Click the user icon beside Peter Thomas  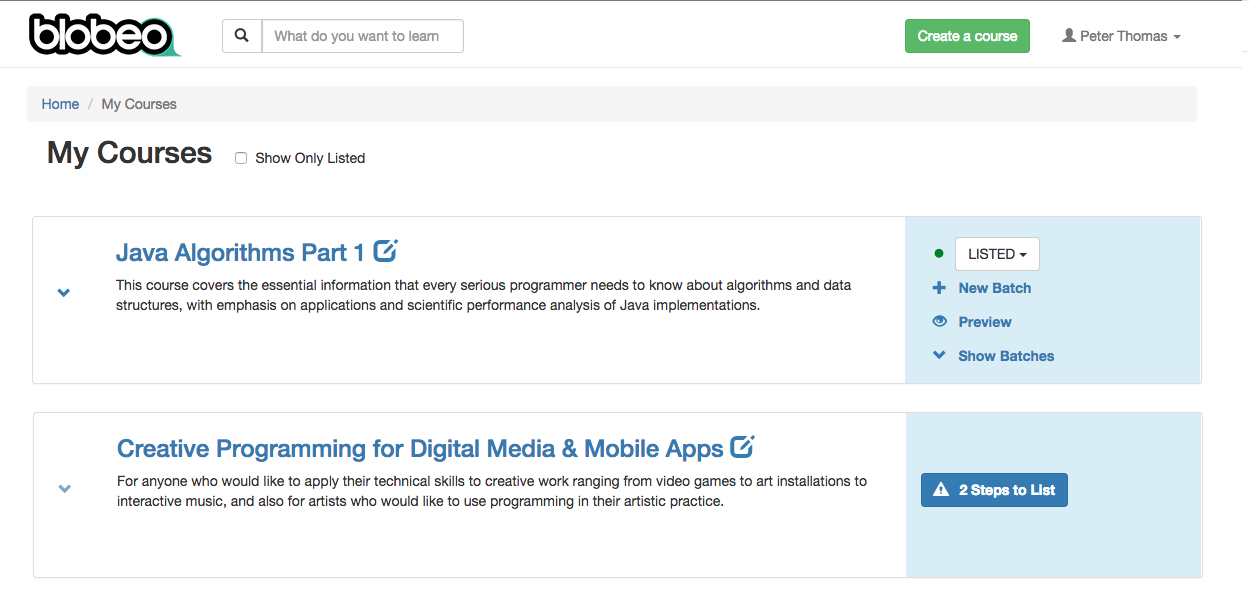(x=1069, y=36)
